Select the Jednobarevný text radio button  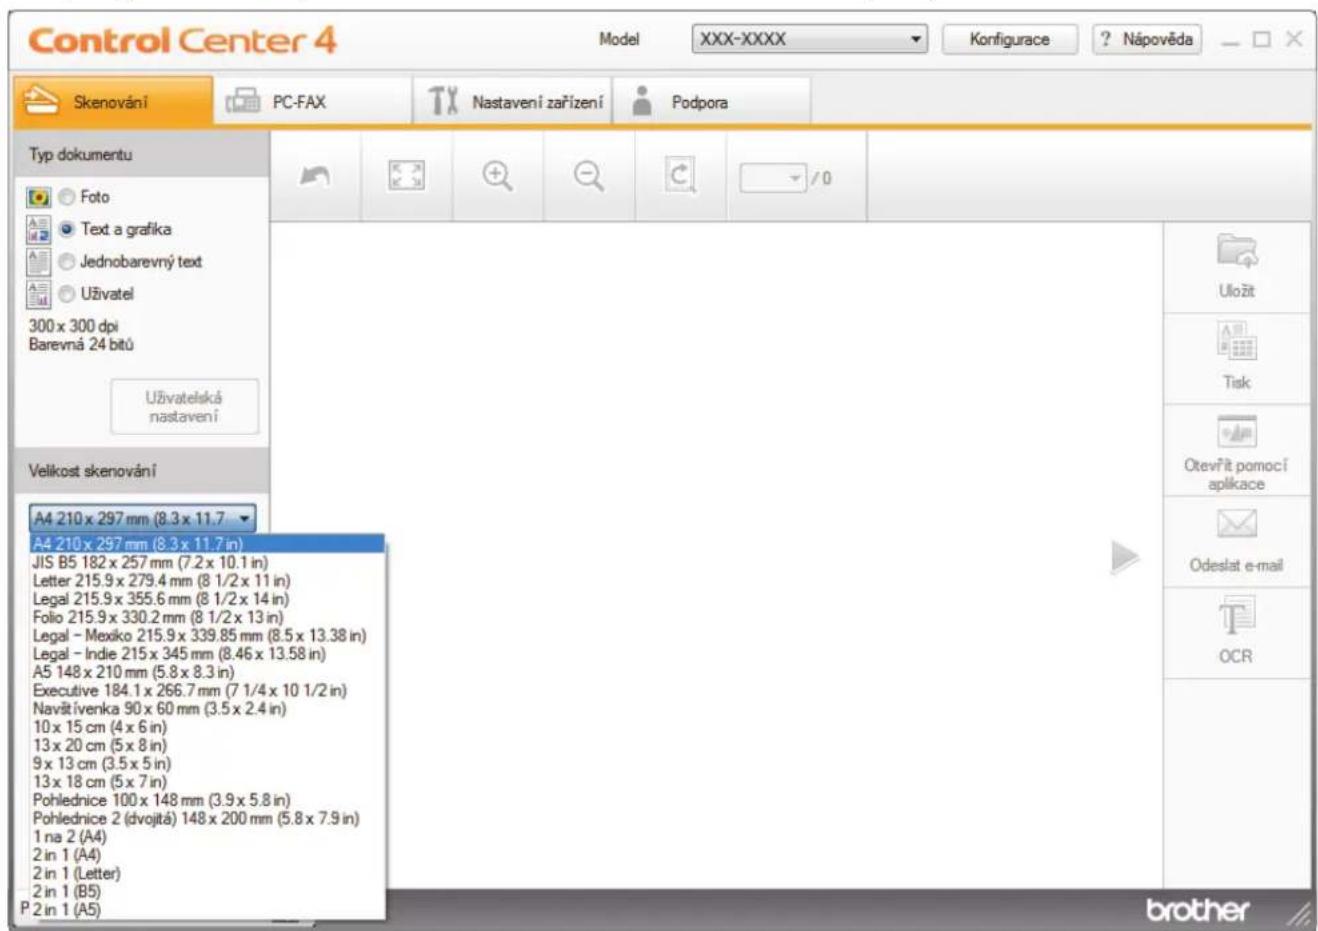(x=66, y=262)
